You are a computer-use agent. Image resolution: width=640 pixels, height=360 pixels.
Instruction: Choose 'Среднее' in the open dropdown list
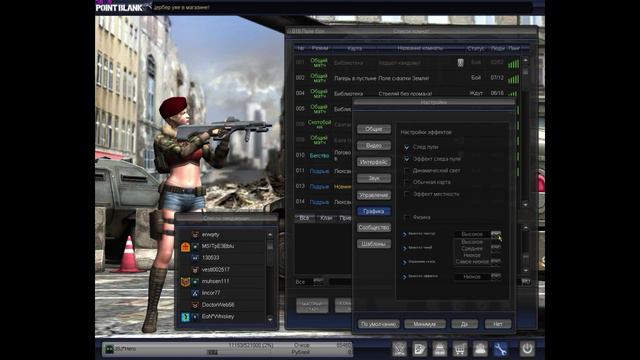pos(472,248)
